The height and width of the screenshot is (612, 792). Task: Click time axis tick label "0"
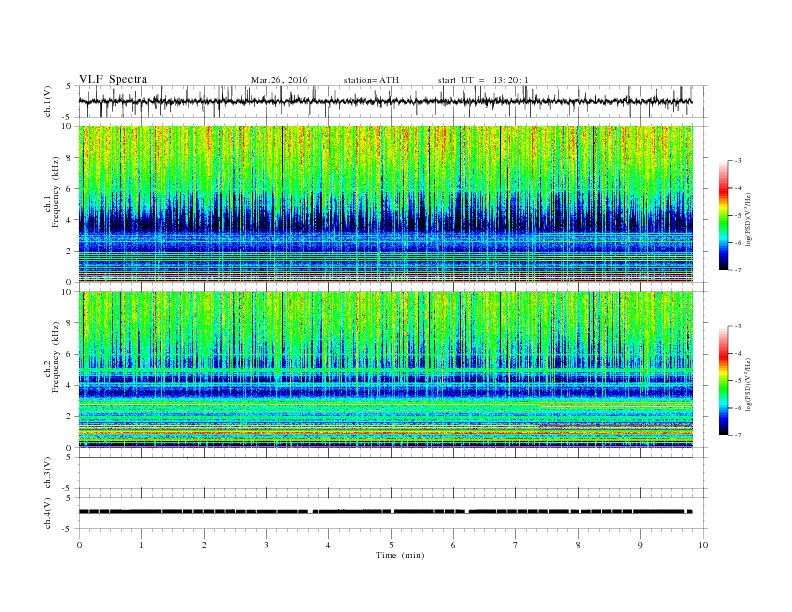point(79,545)
